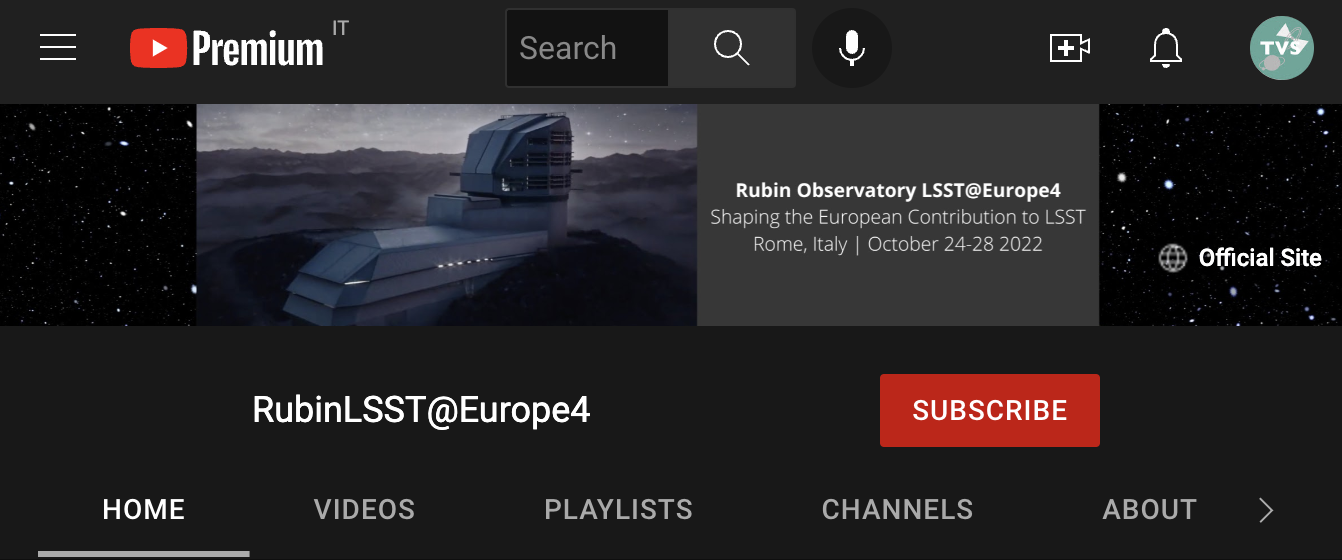1342x560 pixels.
Task: Focus the Search input field
Action: tap(587, 48)
